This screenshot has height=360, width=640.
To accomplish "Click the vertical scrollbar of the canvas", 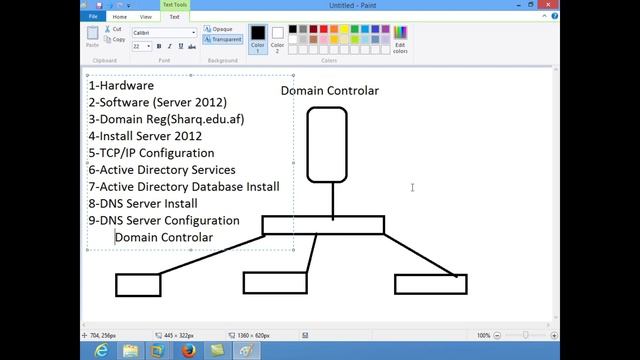I will (x=556, y=194).
